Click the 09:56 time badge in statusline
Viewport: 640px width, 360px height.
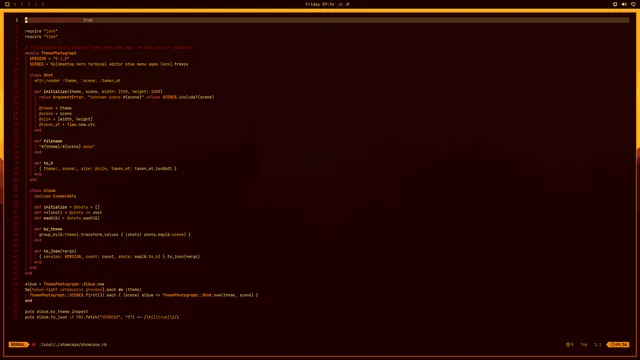(619, 344)
